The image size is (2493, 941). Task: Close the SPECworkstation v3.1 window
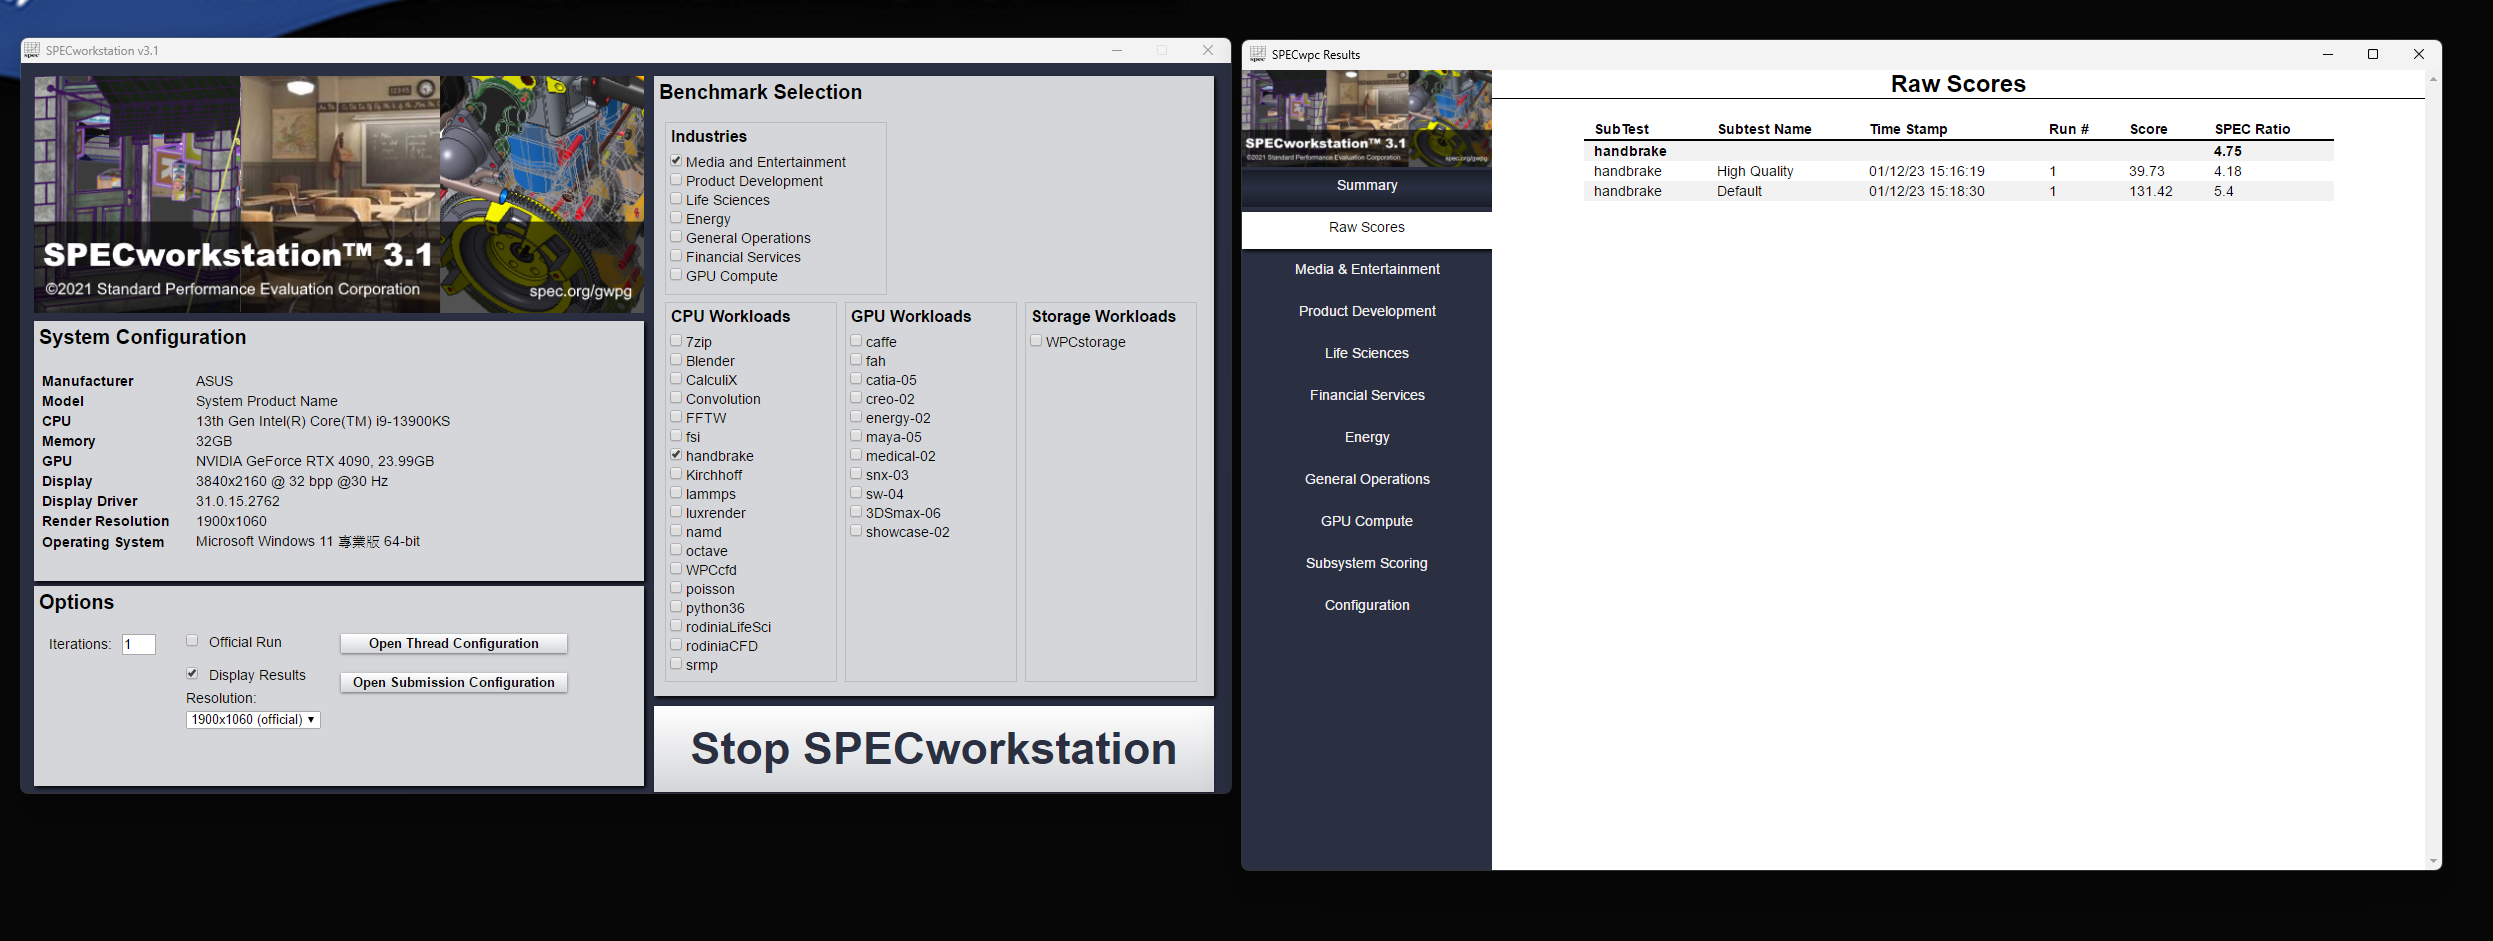pyautogui.click(x=1208, y=50)
